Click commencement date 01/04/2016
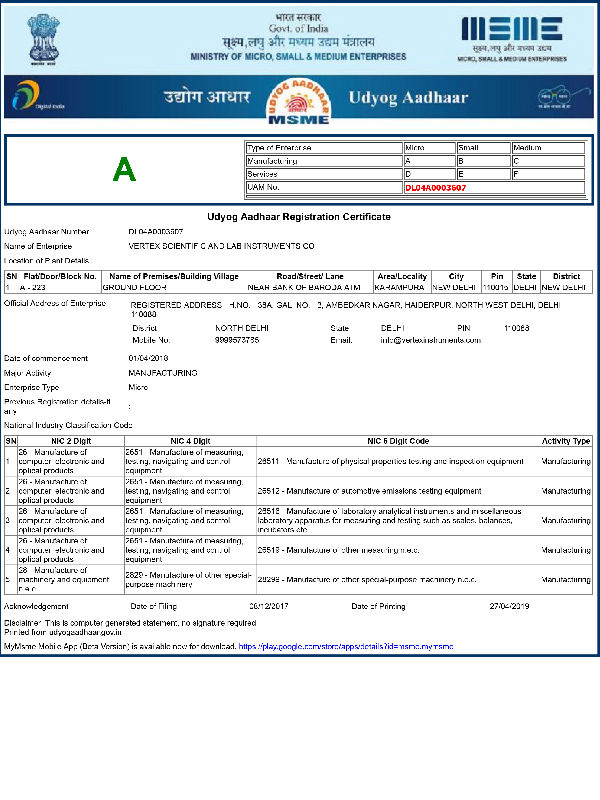The width and height of the screenshot is (600, 800). 148,358
